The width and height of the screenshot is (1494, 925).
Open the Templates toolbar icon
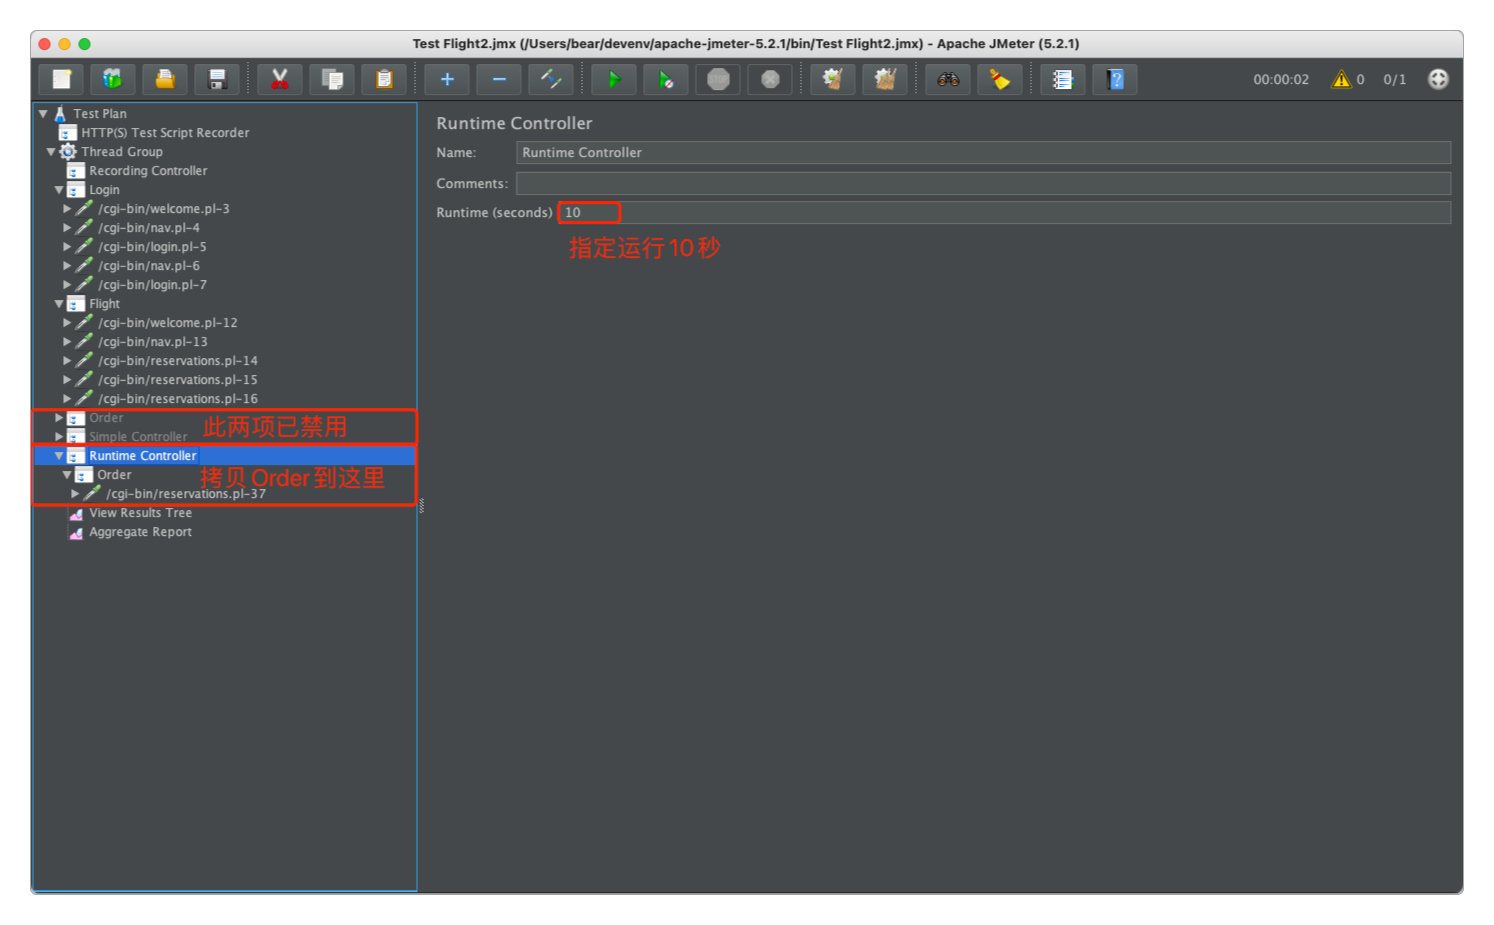[113, 79]
